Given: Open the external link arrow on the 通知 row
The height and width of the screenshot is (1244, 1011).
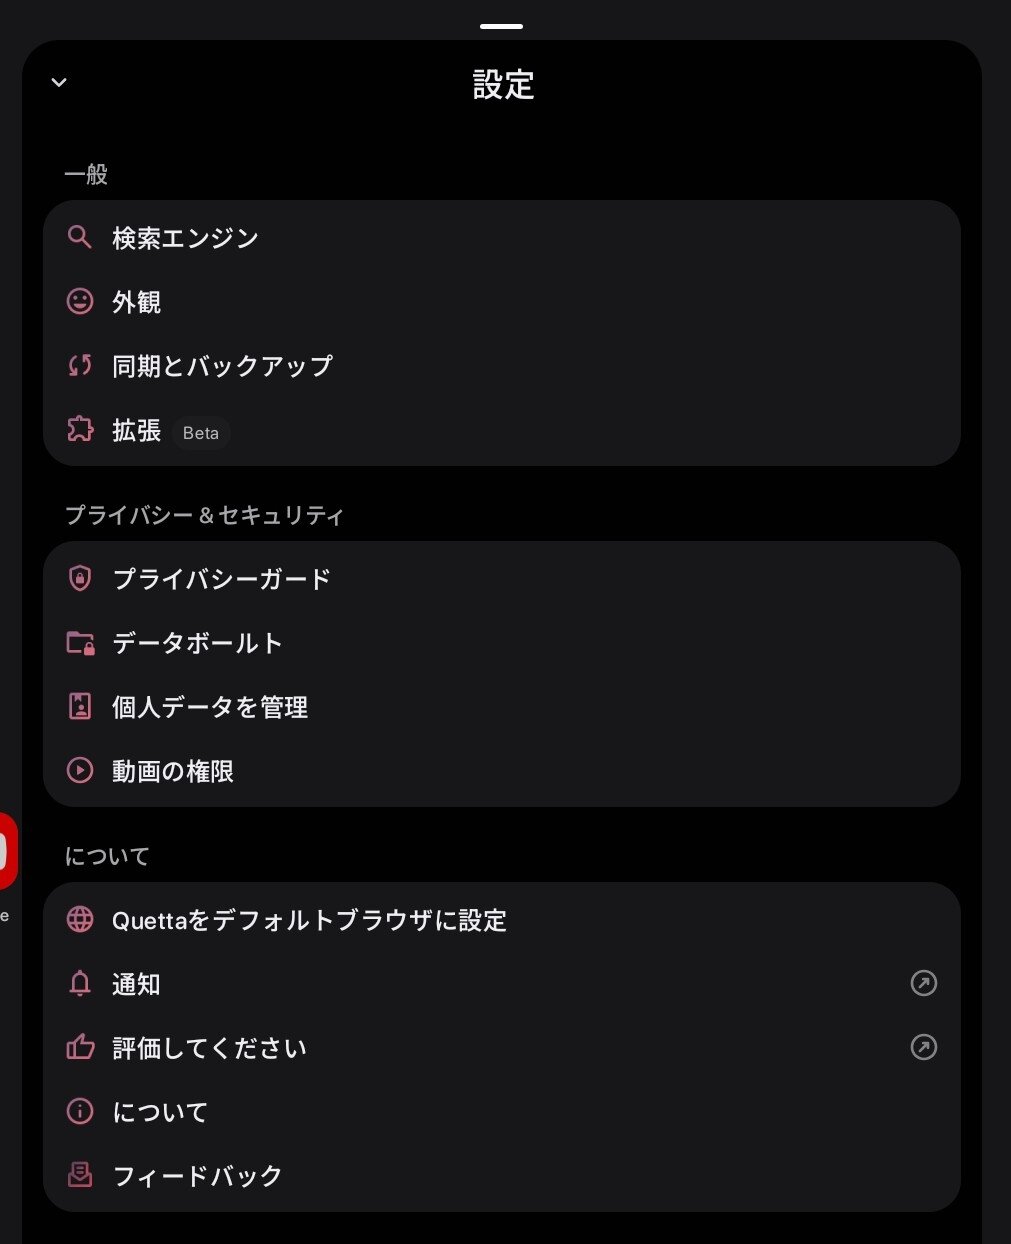Looking at the screenshot, I should point(924,983).
